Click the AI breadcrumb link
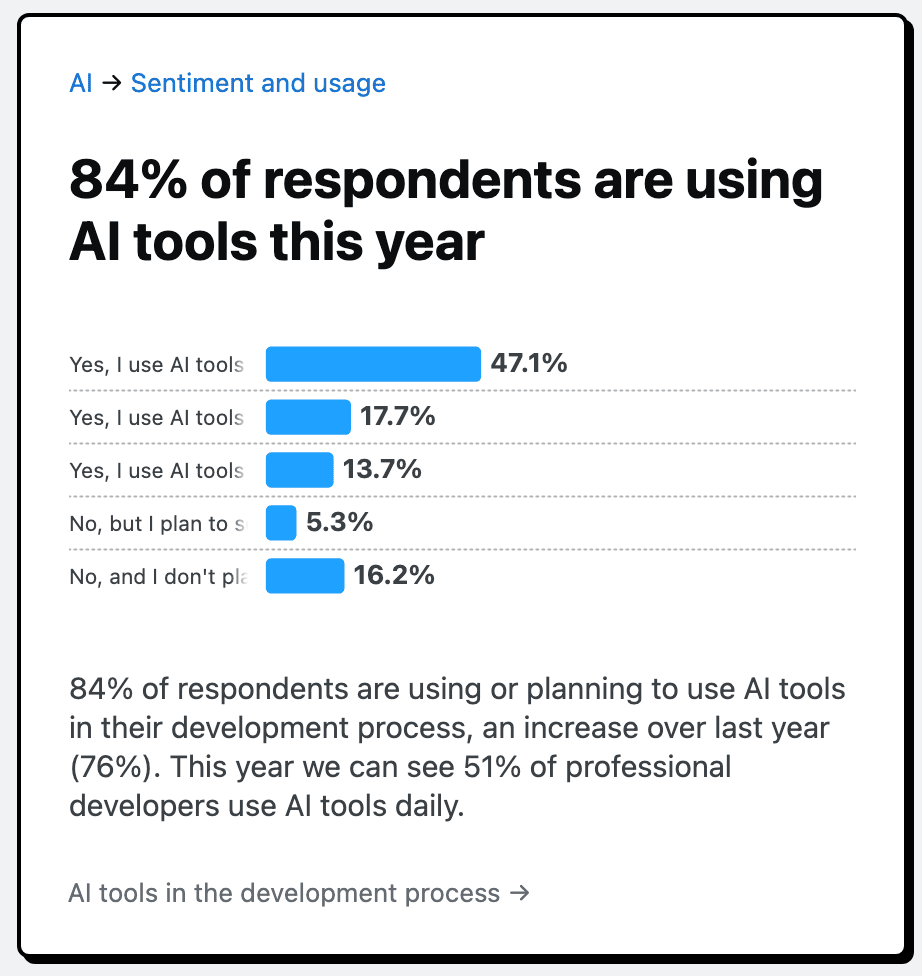922x976 pixels. pos(80,83)
